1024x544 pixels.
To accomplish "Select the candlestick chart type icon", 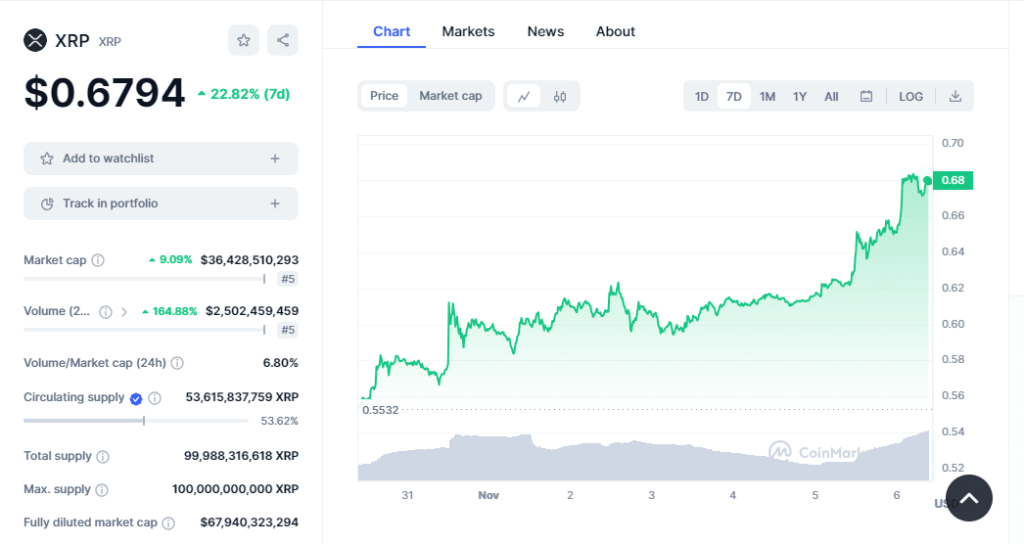I will click(x=560, y=97).
